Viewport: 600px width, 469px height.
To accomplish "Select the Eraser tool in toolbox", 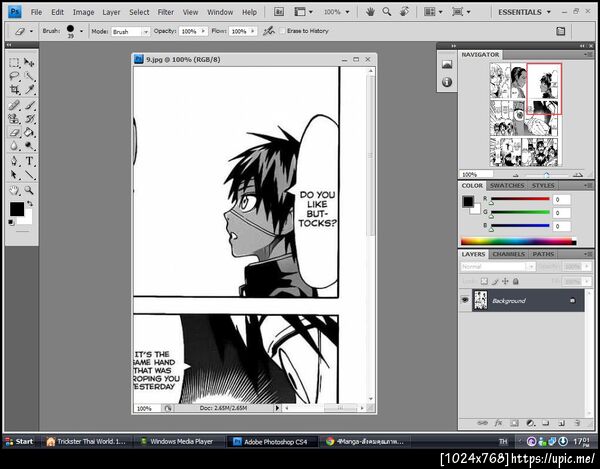I will pos(14,133).
